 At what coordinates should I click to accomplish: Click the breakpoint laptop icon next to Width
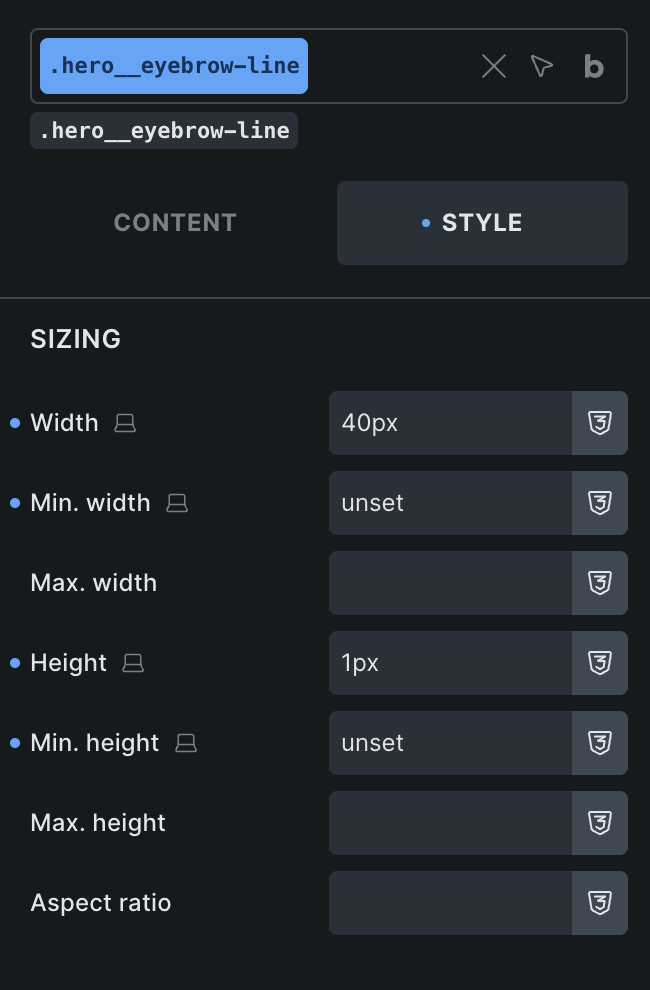[x=125, y=424]
